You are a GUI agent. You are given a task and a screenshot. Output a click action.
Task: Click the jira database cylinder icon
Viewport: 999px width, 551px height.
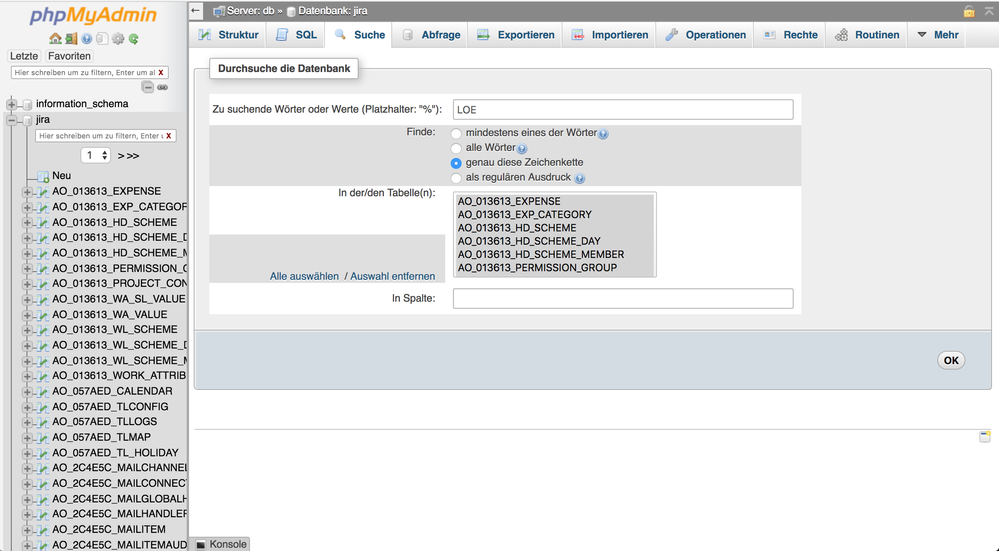[x=27, y=120]
